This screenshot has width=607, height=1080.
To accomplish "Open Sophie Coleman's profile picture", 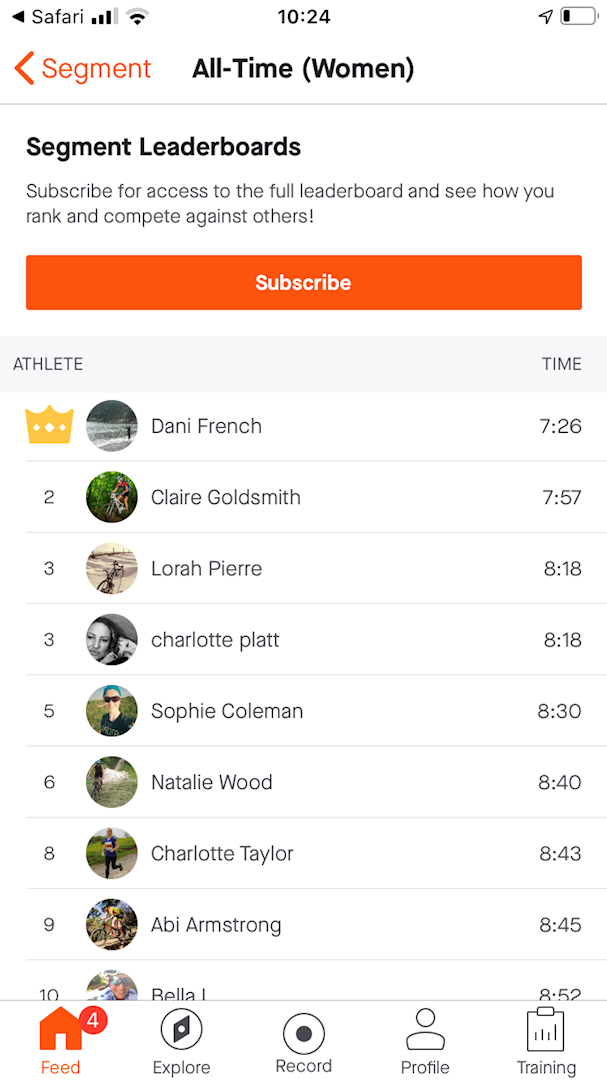I will (112, 711).
